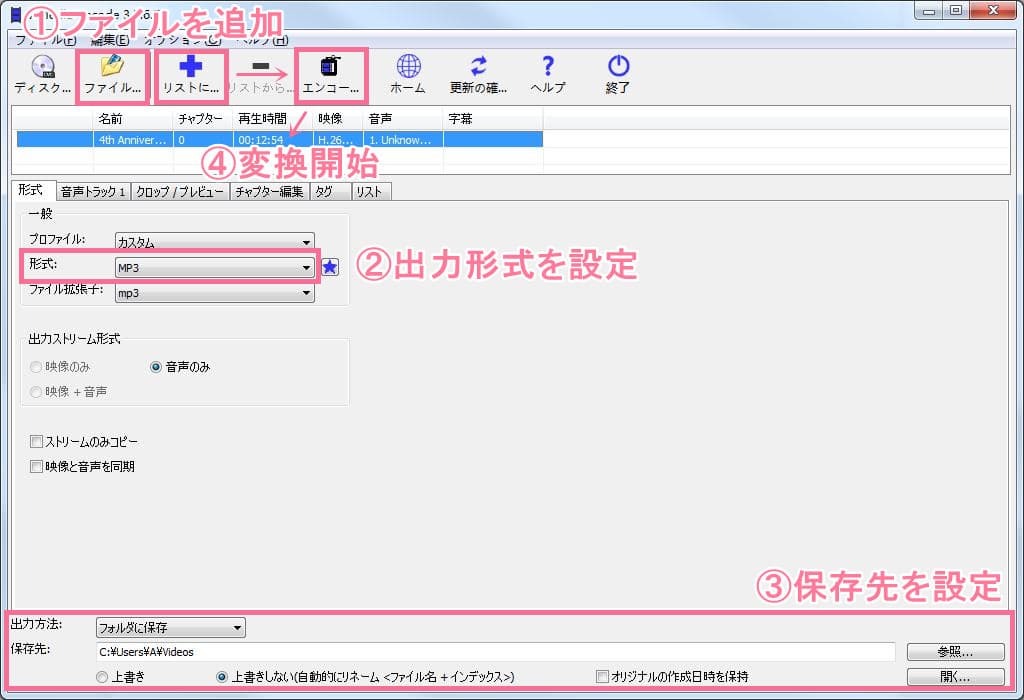Viewport: 1024px width, 700px height.
Task: Switch to 音声トラック 1 tab
Action: coord(93,191)
